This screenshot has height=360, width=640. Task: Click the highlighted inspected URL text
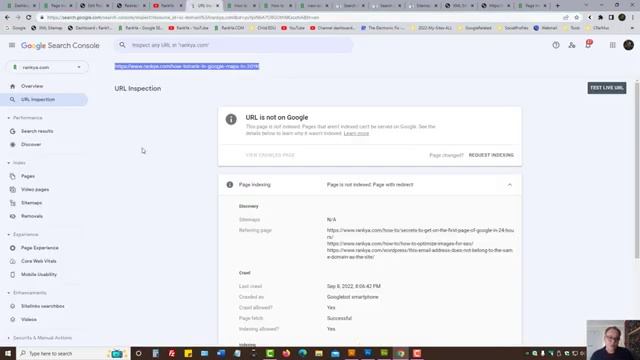pyautogui.click(x=187, y=66)
